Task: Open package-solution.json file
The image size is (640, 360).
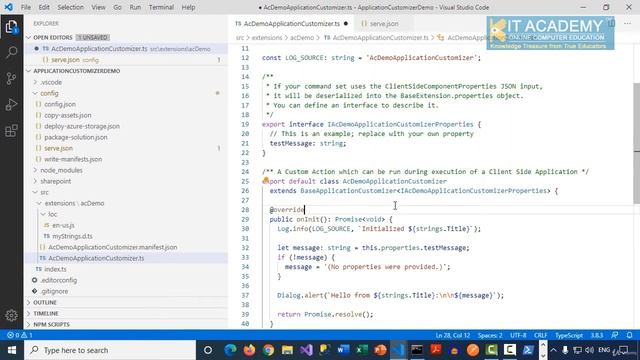Action: tap(76, 137)
